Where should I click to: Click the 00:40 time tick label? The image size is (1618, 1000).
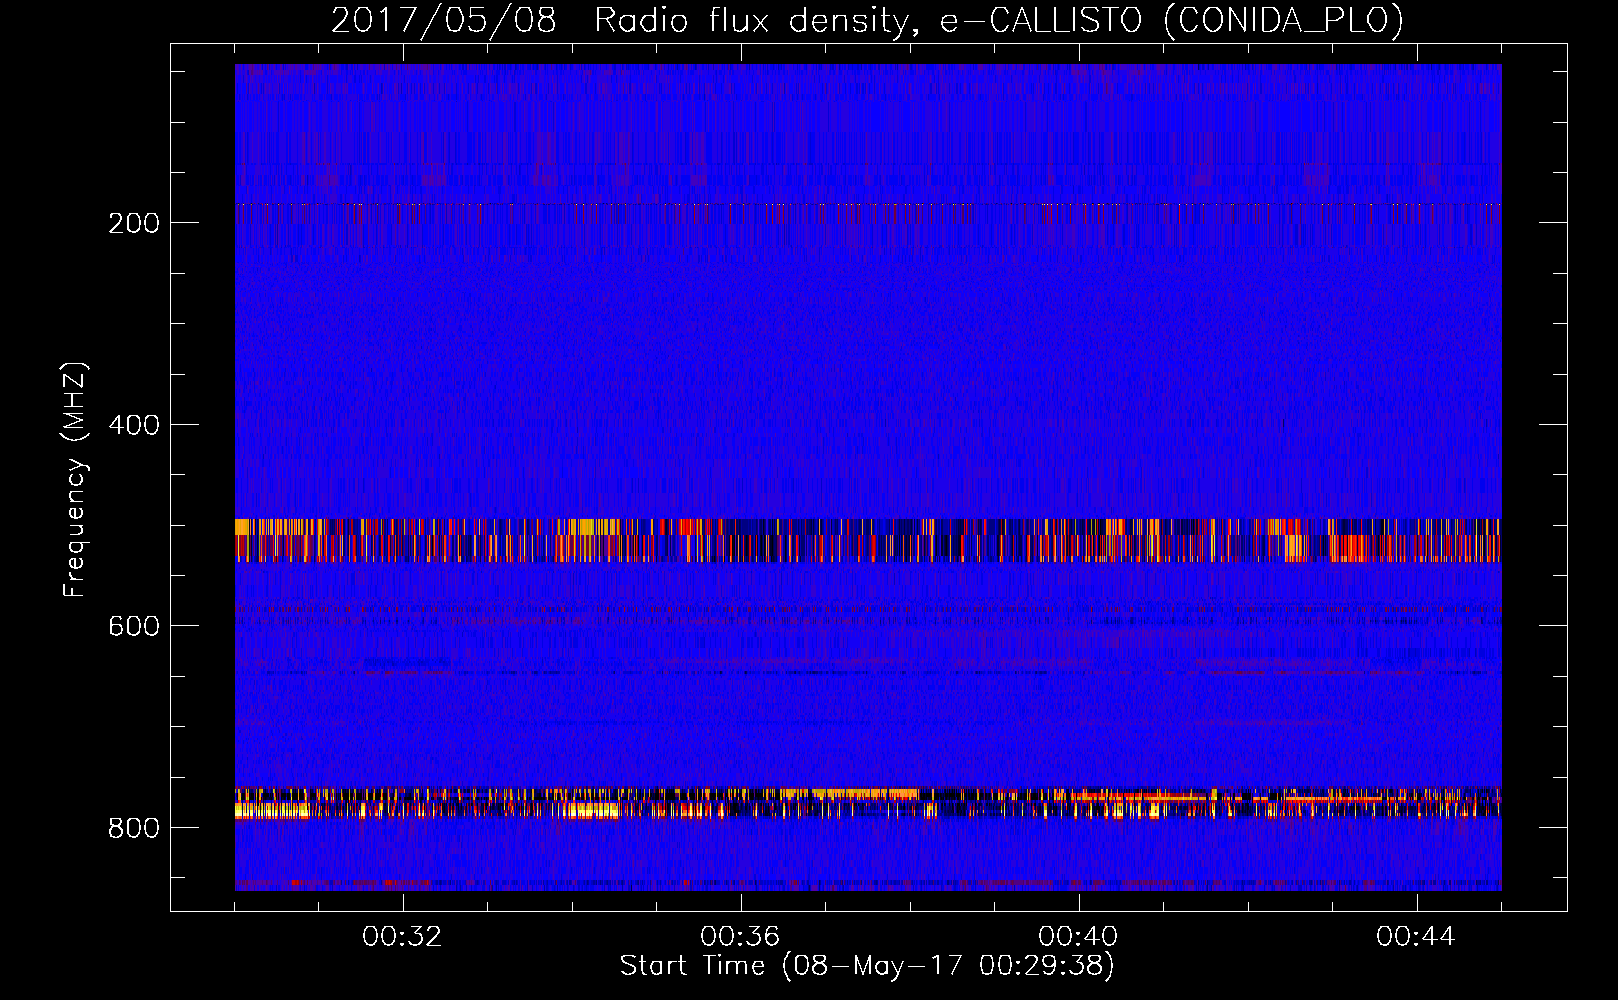click(1078, 937)
